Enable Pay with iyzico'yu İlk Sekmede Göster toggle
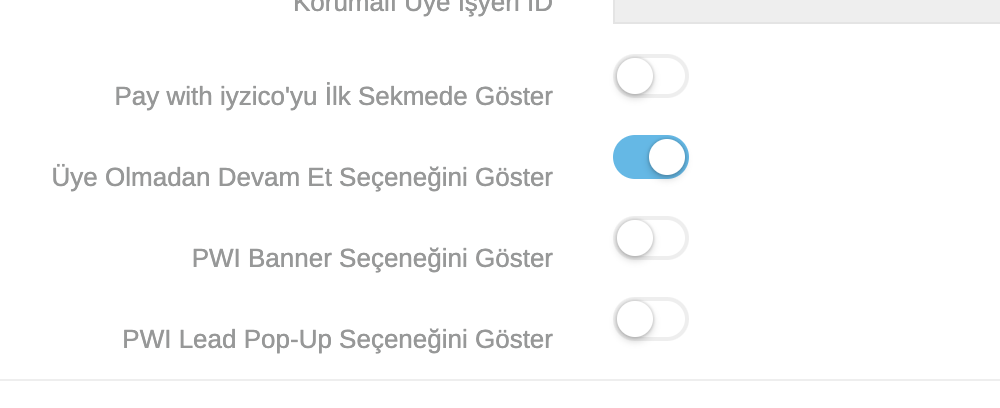1000x408 pixels. click(x=650, y=76)
